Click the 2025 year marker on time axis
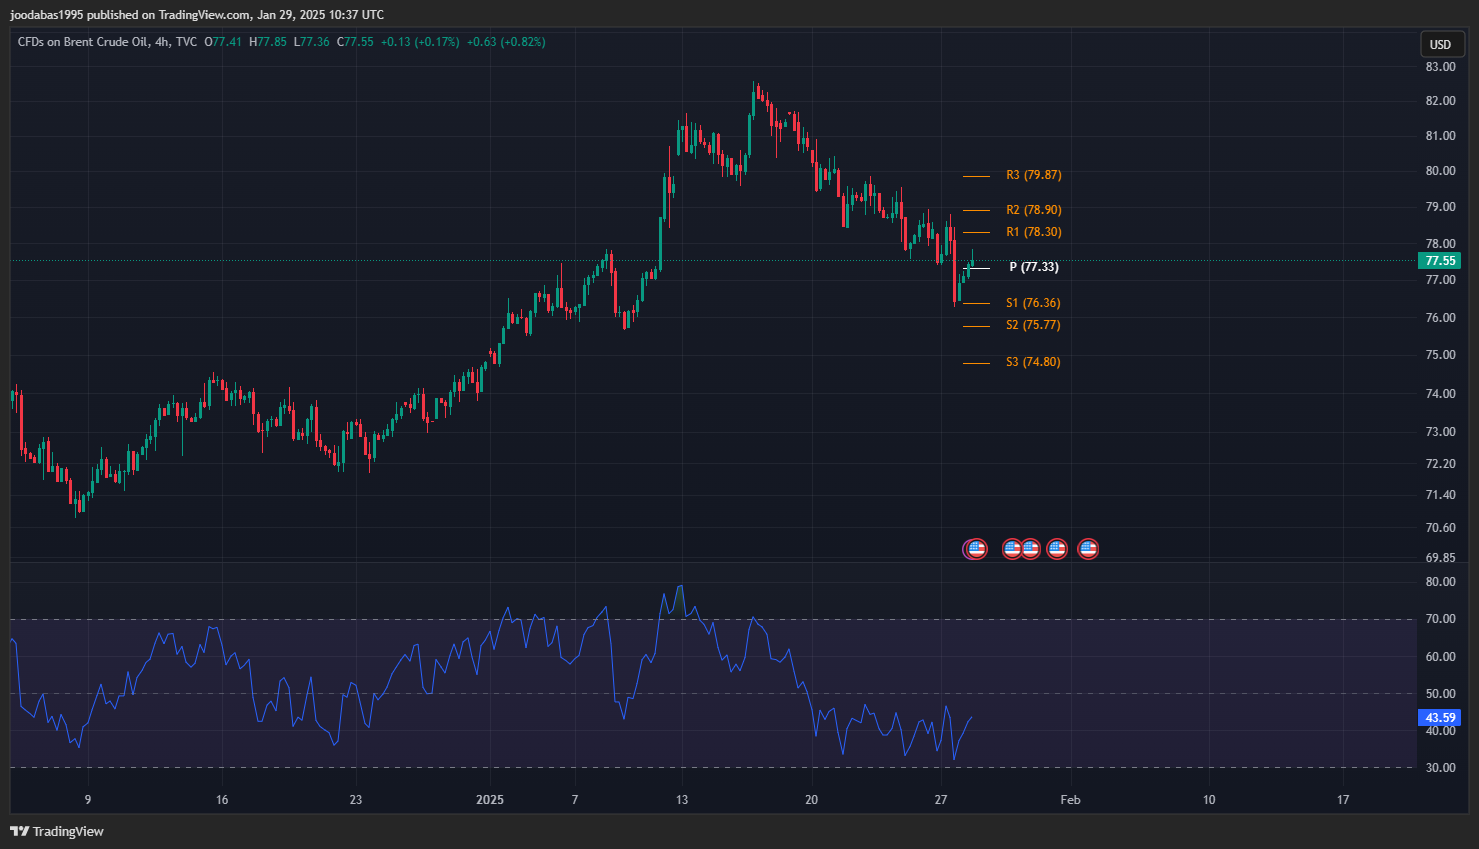 tap(490, 799)
